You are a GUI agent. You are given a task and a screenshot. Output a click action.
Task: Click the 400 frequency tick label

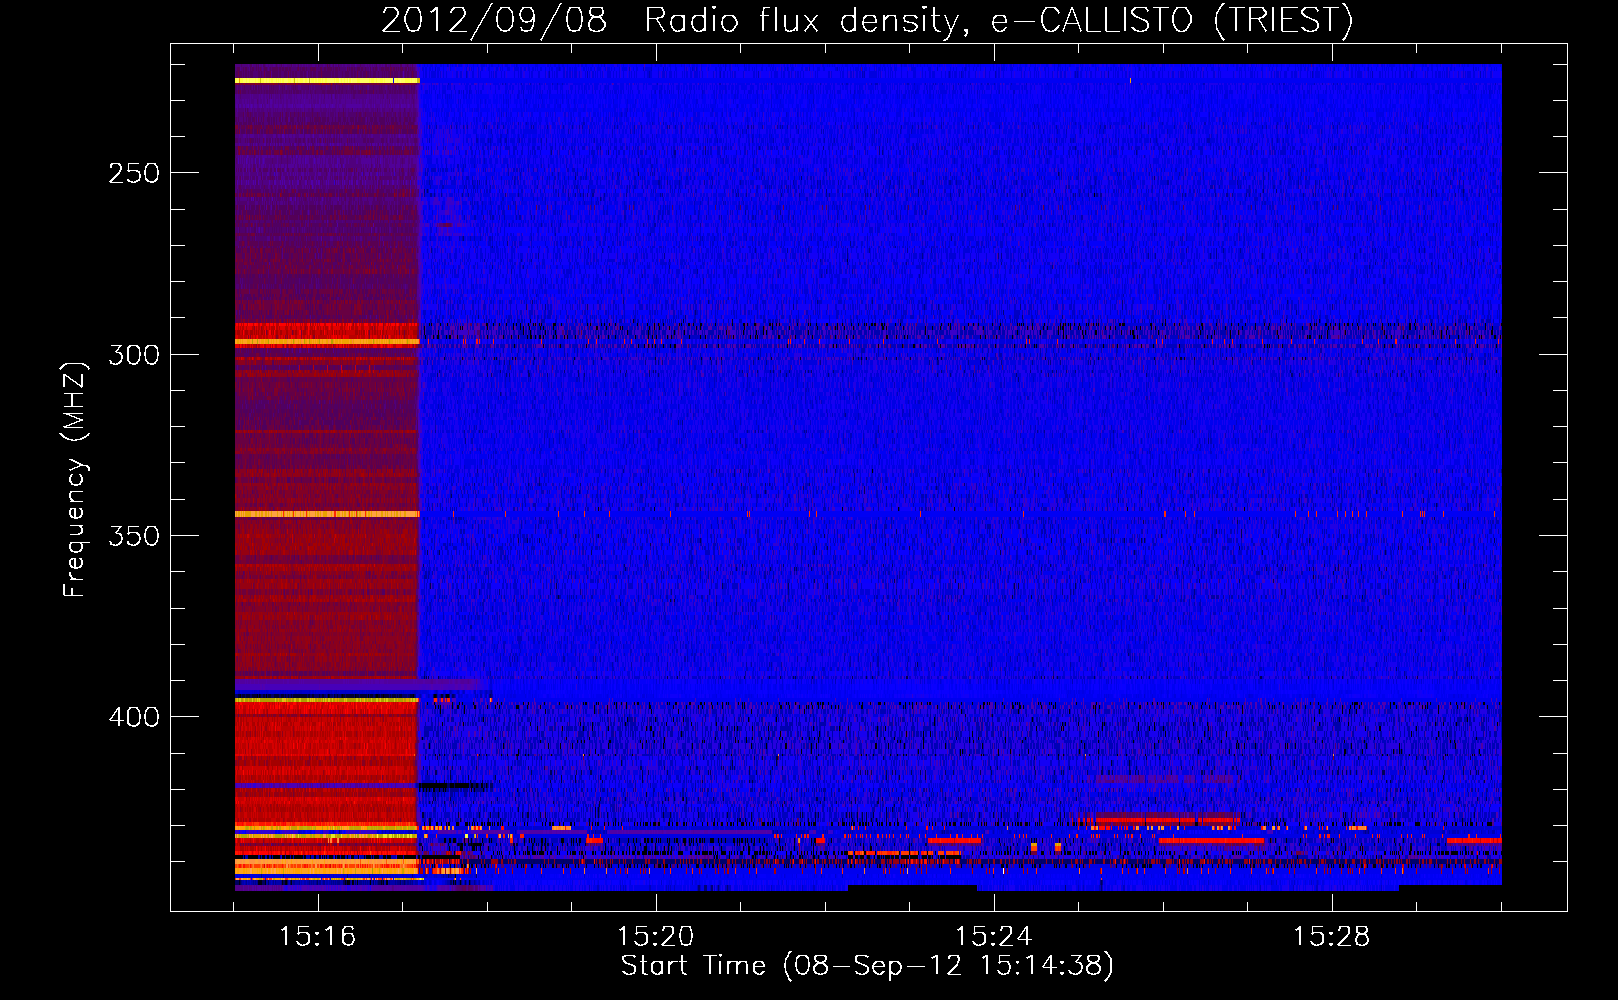pos(134,717)
